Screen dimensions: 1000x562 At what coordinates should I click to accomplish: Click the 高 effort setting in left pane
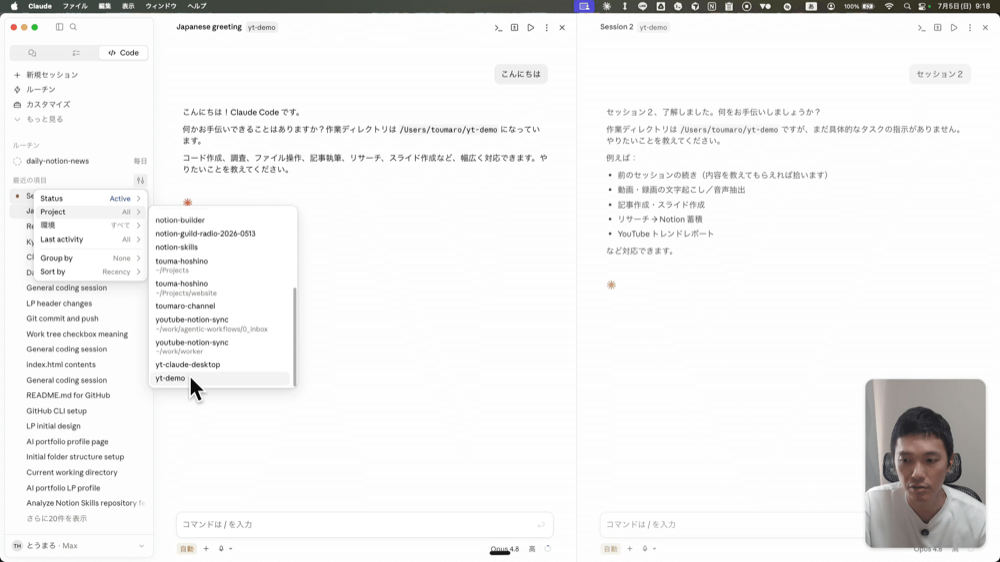coord(532,549)
